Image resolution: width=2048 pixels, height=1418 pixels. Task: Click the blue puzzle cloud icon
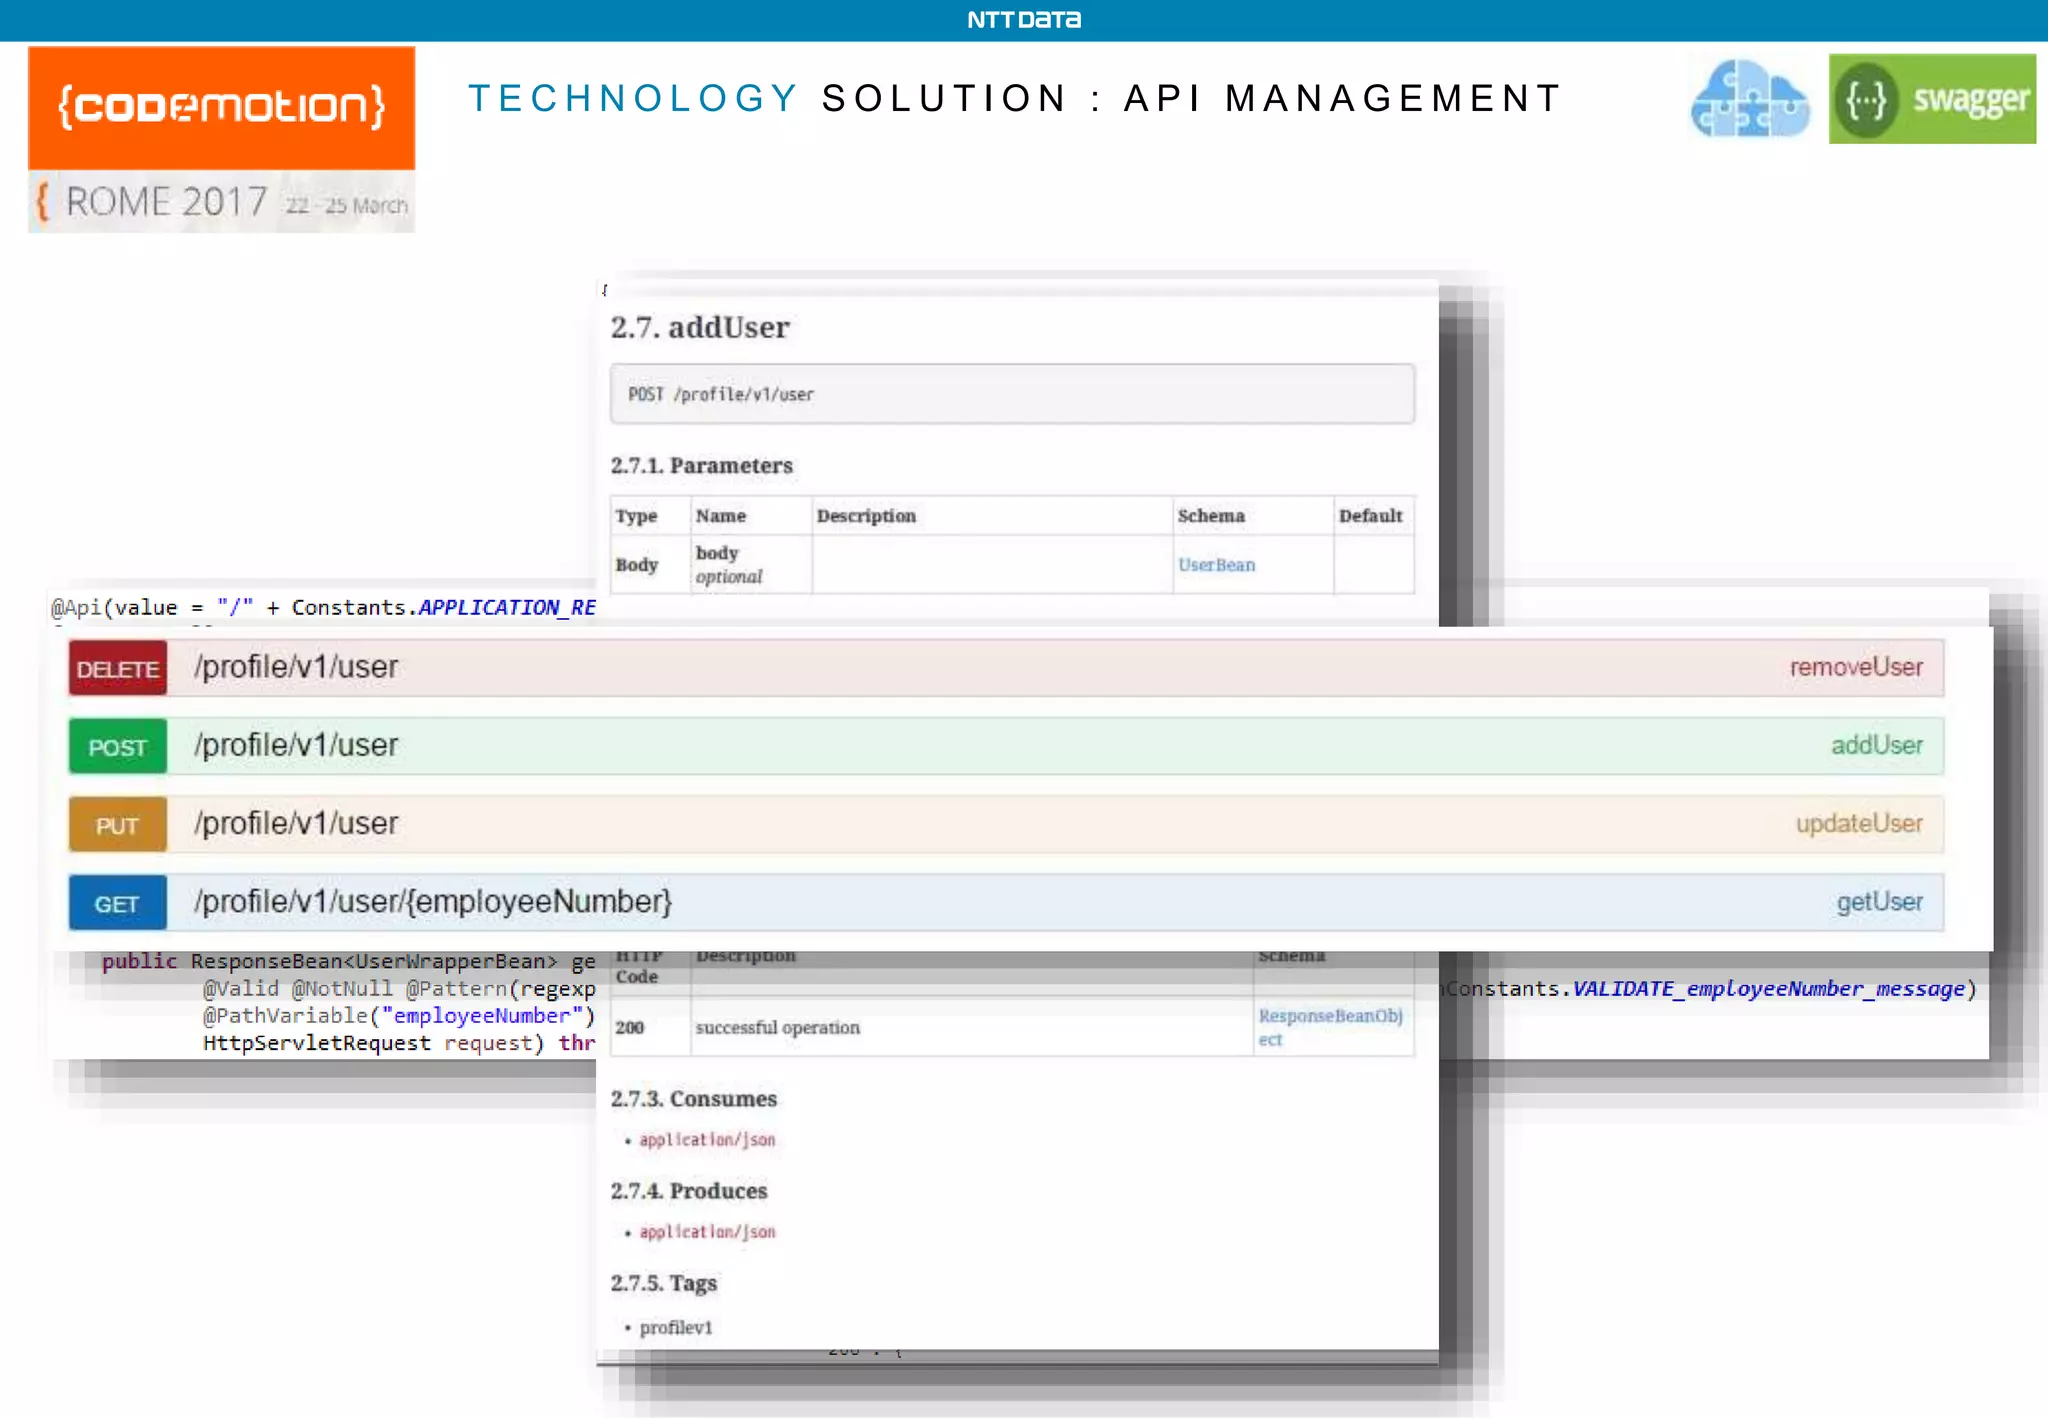click(x=1749, y=99)
